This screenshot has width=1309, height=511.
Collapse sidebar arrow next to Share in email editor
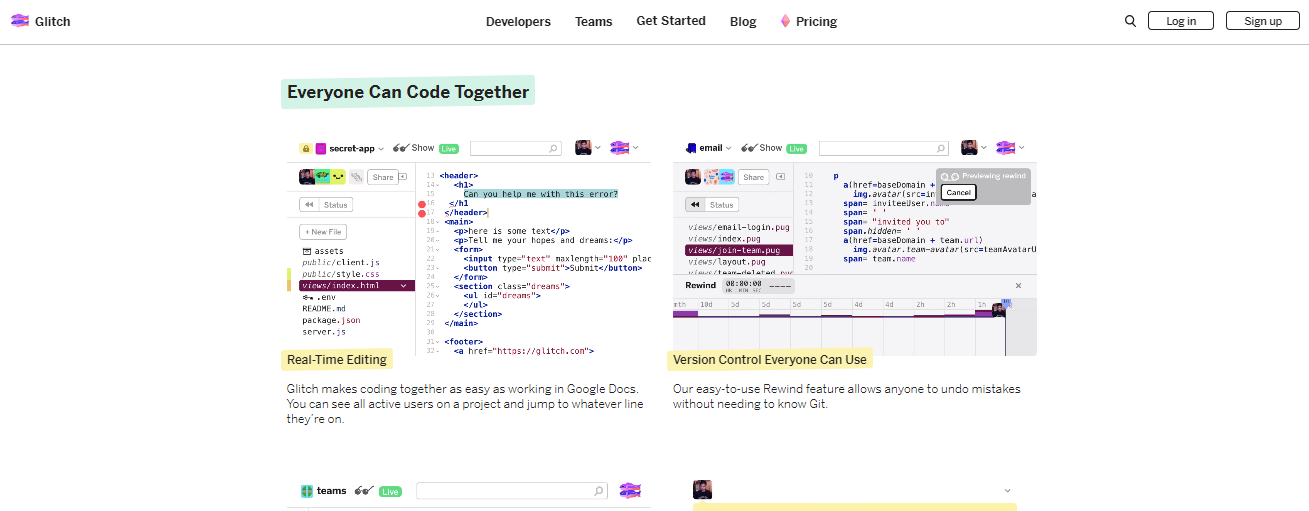tap(779, 177)
